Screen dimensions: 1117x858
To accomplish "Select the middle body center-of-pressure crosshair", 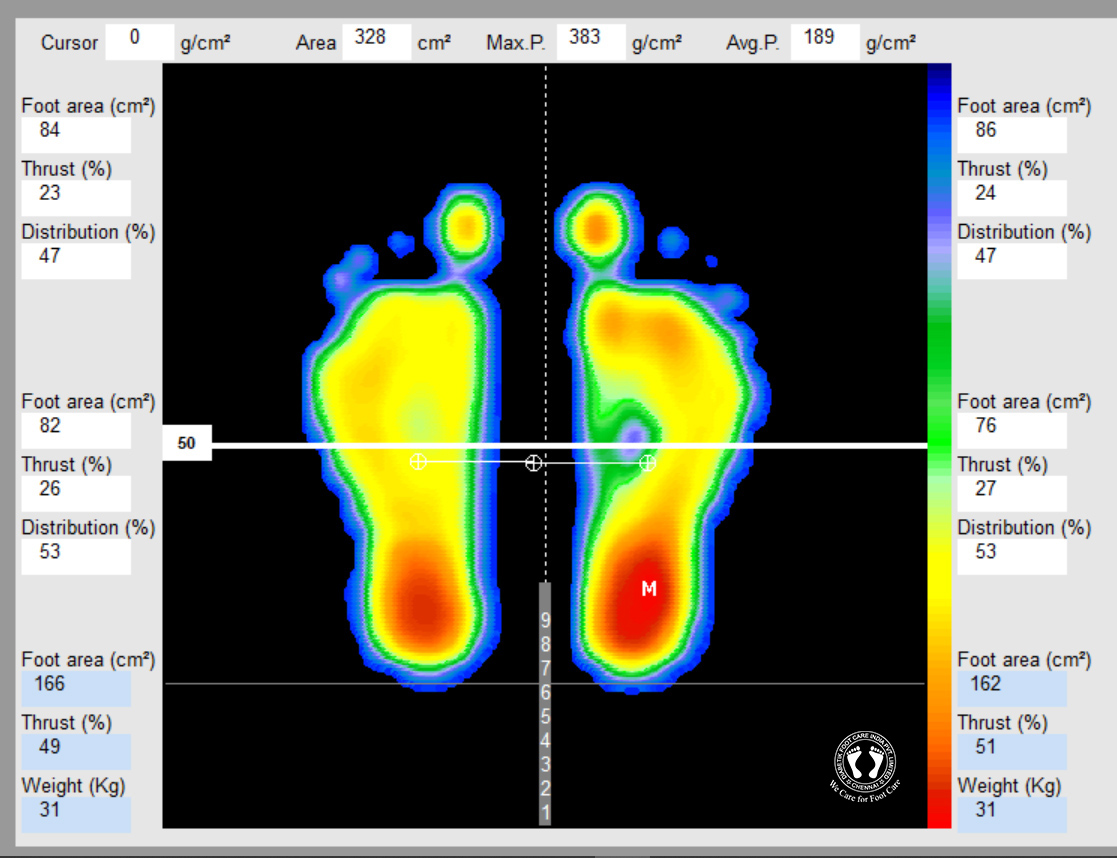I will click(x=534, y=462).
